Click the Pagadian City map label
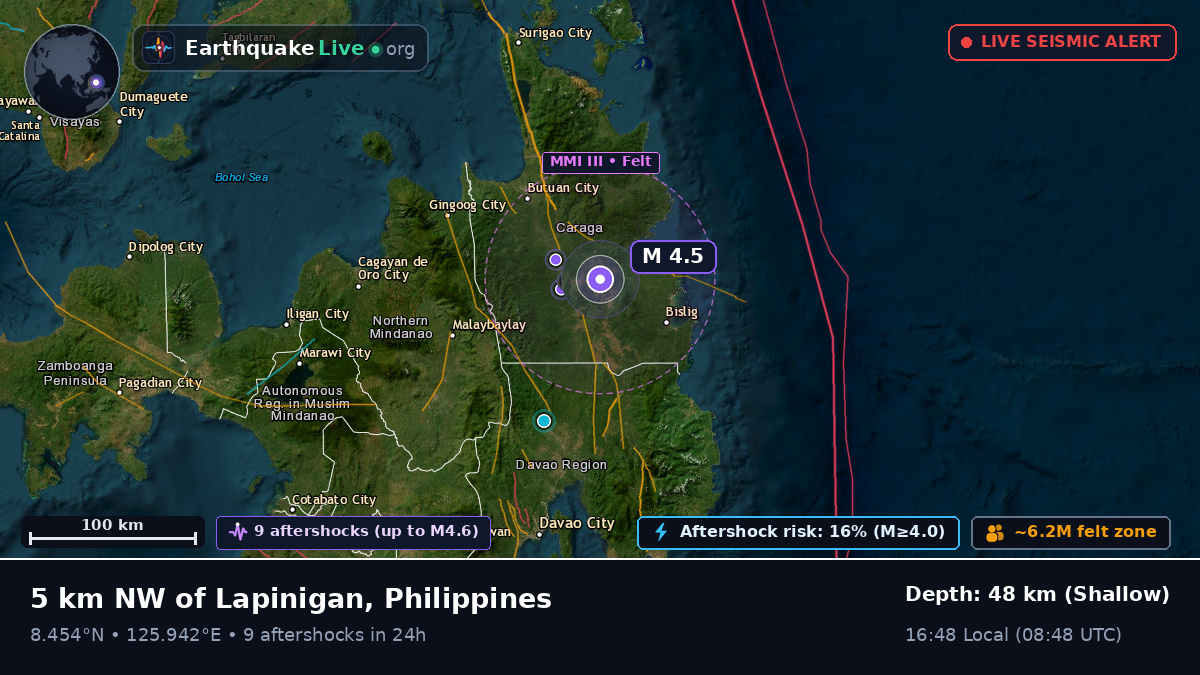 coord(160,383)
